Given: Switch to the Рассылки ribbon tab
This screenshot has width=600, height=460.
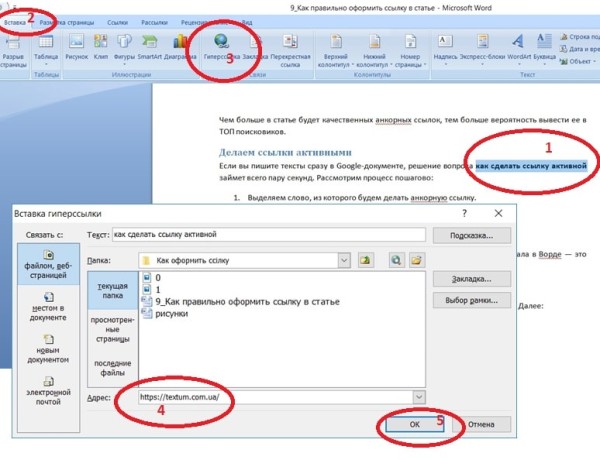Looking at the screenshot, I should point(154,23).
